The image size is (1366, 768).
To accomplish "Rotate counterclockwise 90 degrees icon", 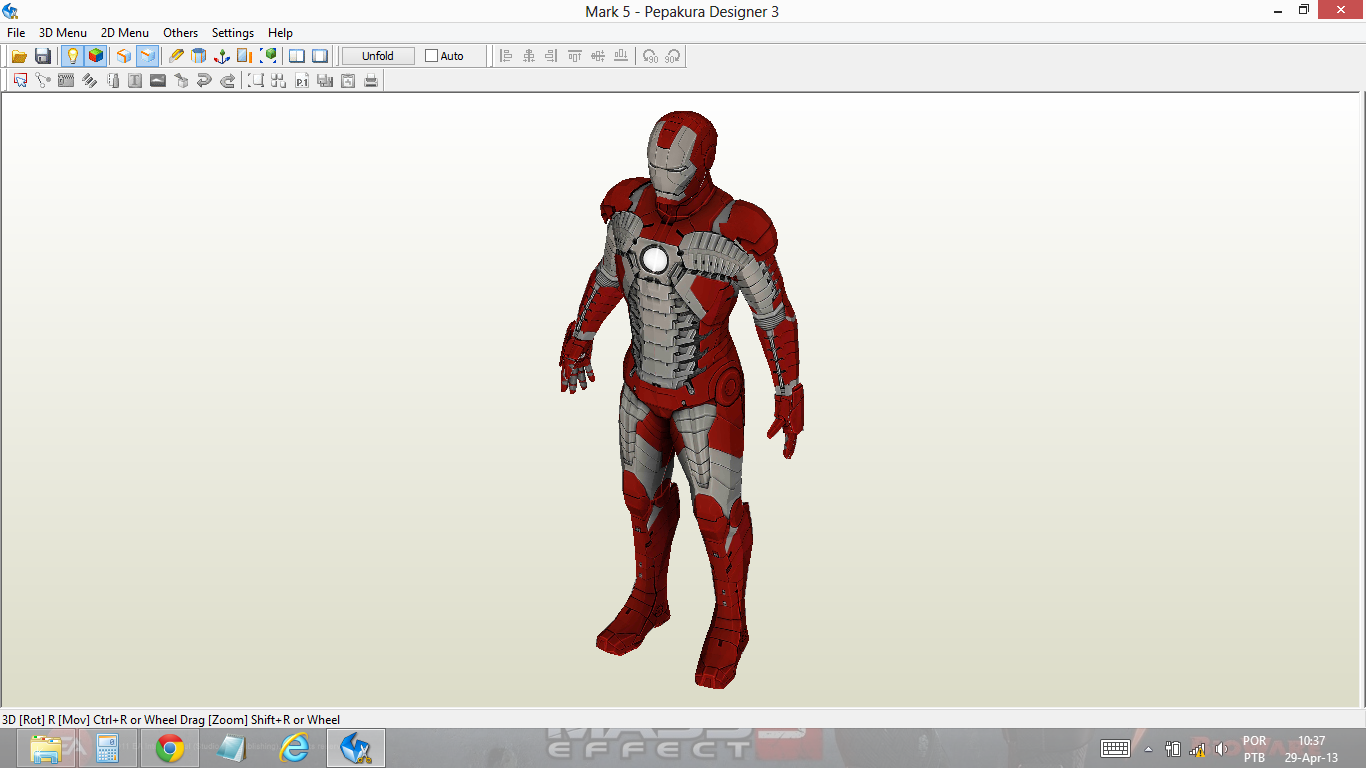I will (x=650, y=56).
